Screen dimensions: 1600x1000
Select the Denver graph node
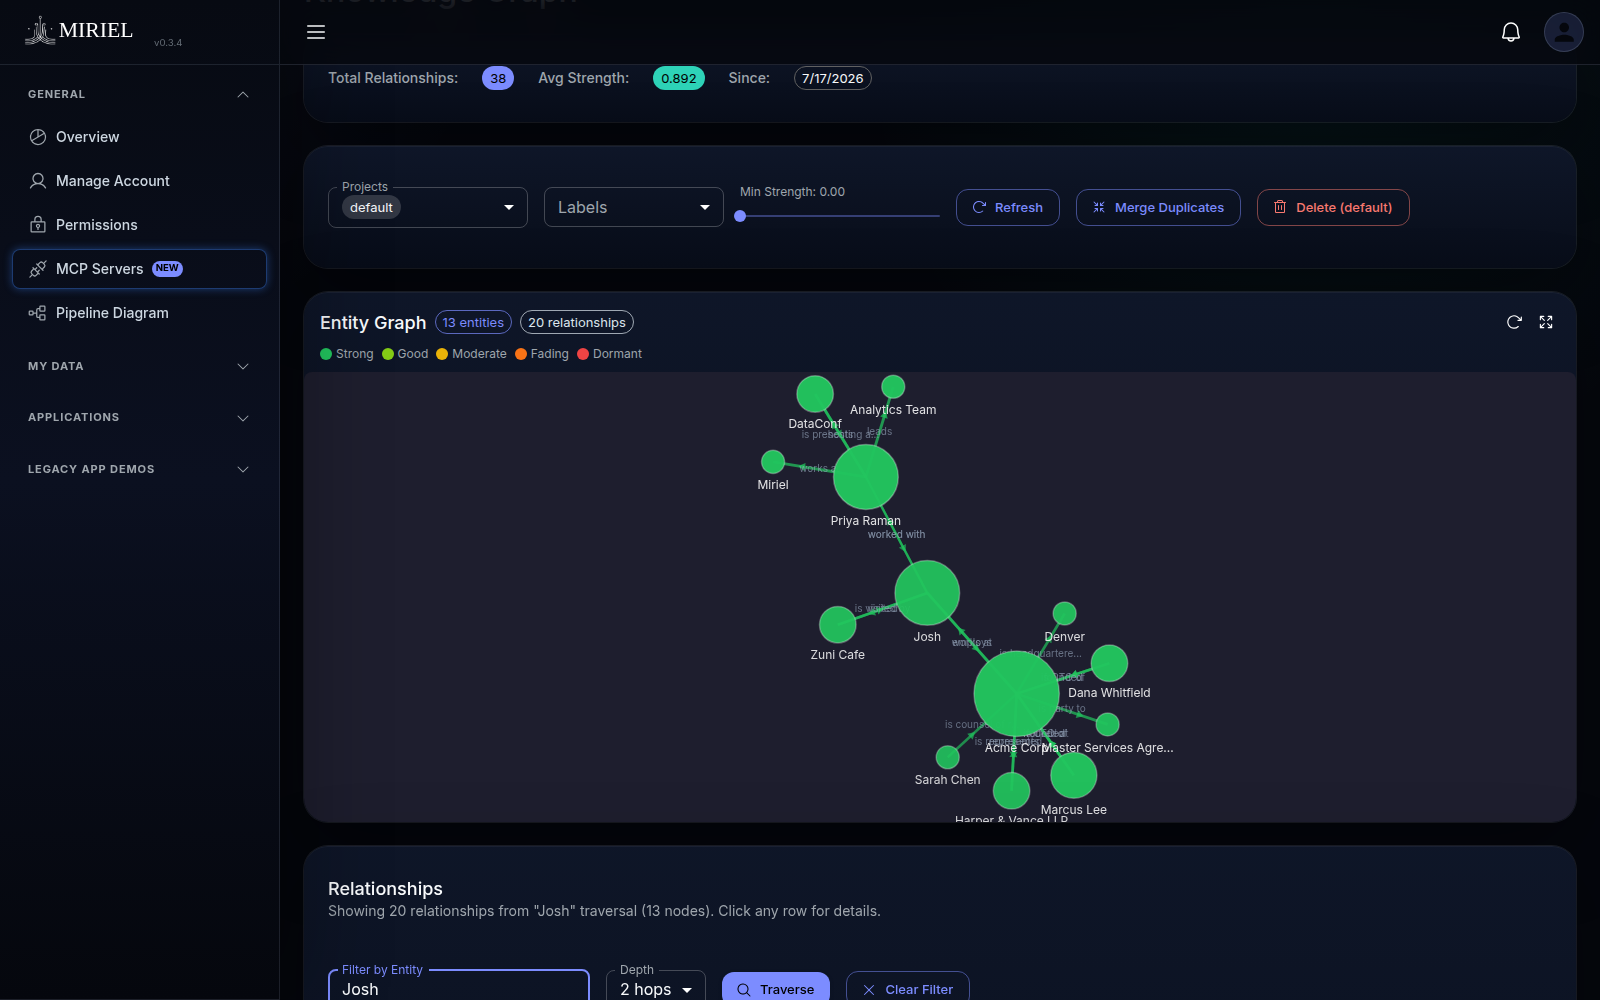pyautogui.click(x=1065, y=613)
